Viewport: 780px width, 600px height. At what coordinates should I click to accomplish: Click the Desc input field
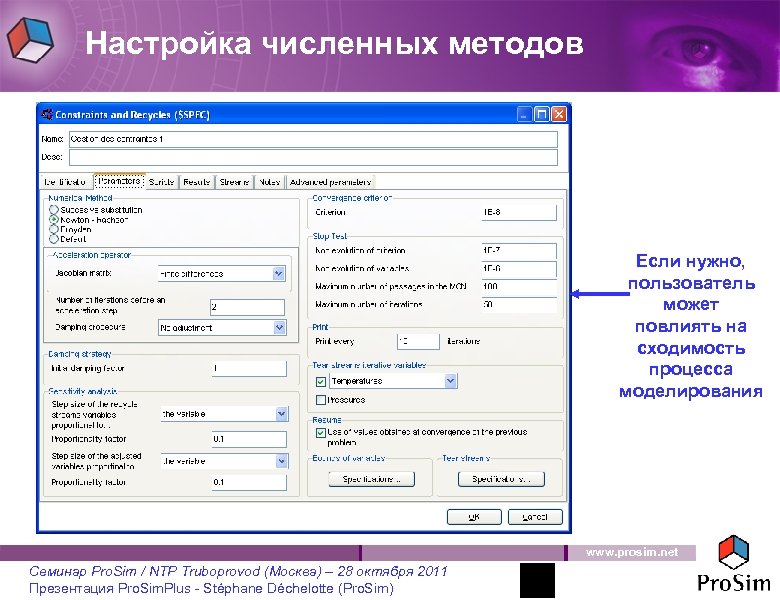point(313,157)
